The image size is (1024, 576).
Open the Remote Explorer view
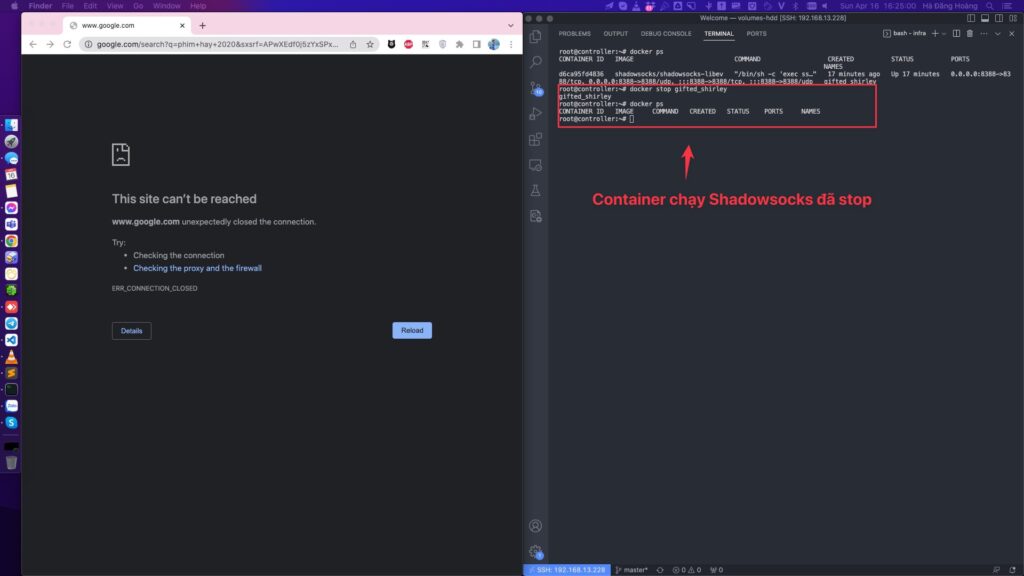tap(536, 165)
